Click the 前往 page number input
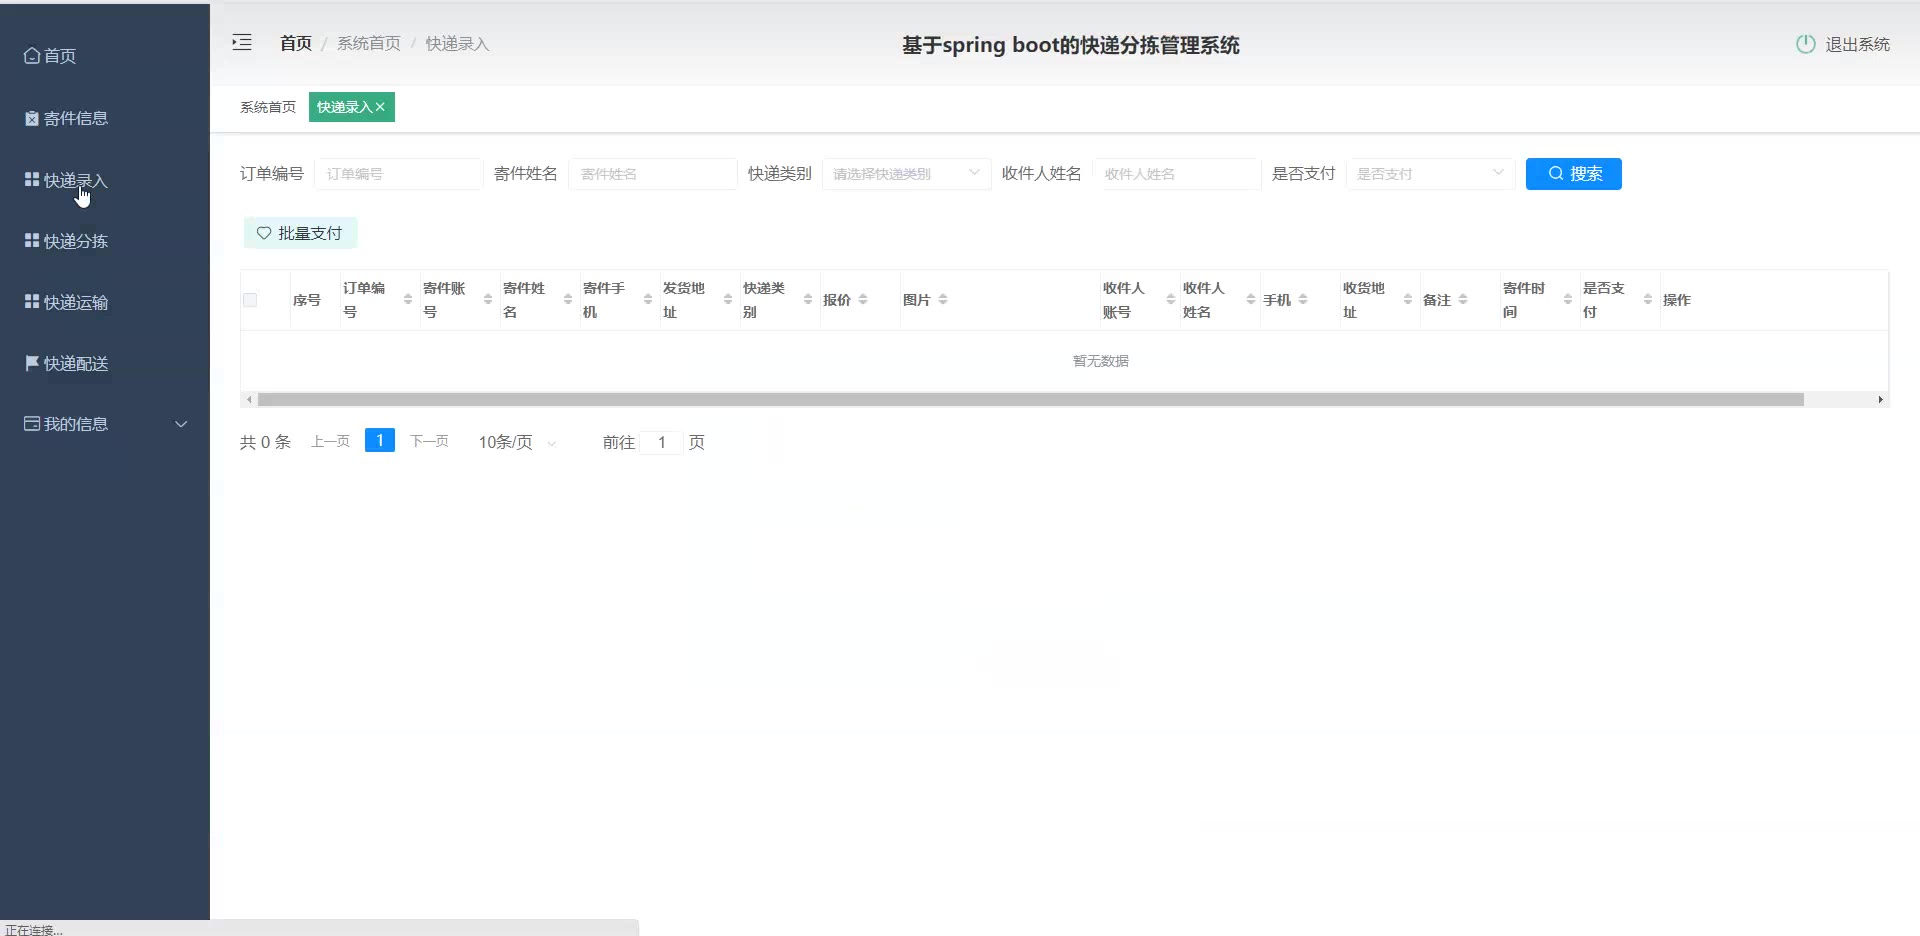Viewport: 1920px width, 936px height. tap(661, 442)
